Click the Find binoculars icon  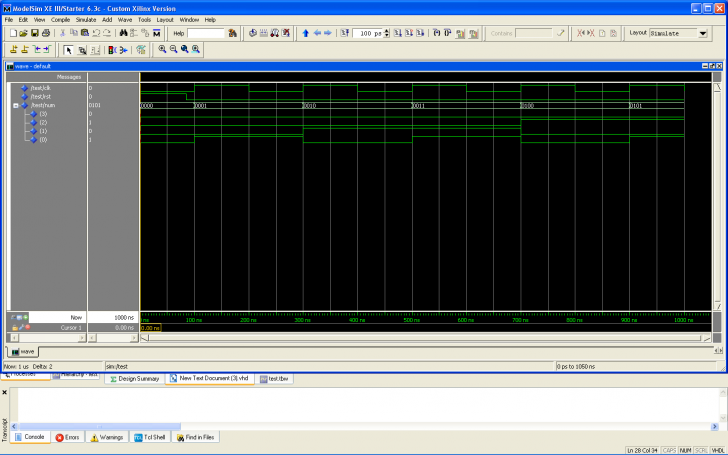pos(123,33)
